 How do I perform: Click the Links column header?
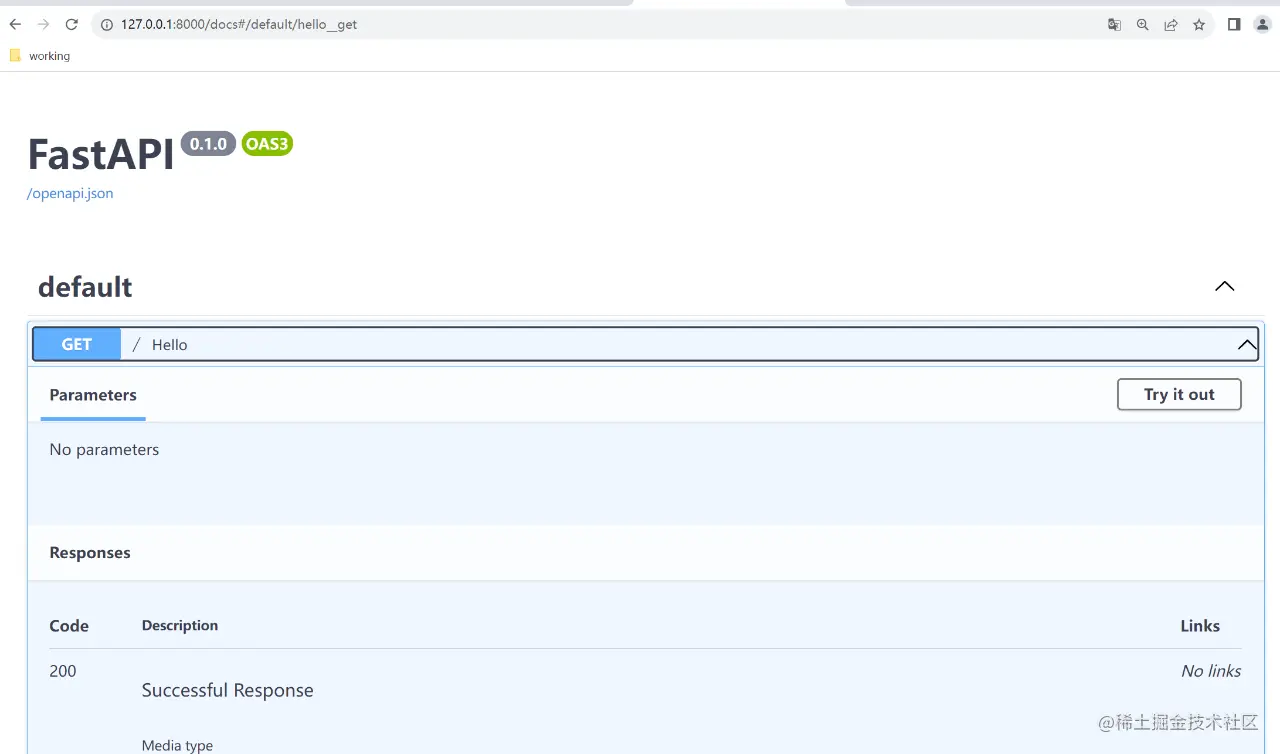[1200, 626]
